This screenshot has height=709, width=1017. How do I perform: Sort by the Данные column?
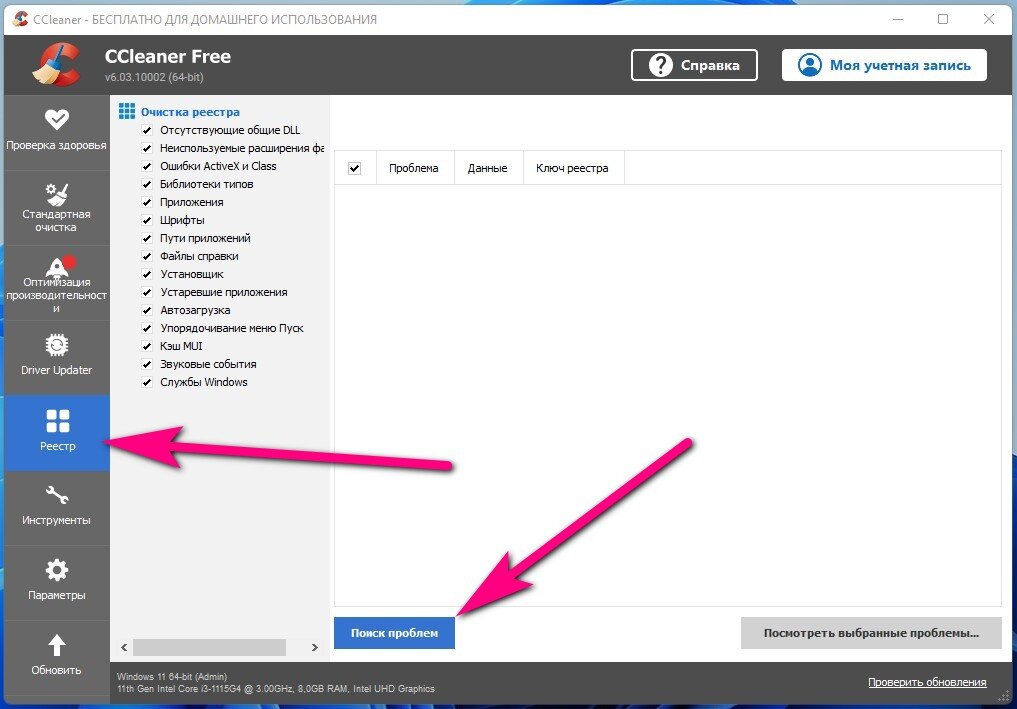[488, 168]
